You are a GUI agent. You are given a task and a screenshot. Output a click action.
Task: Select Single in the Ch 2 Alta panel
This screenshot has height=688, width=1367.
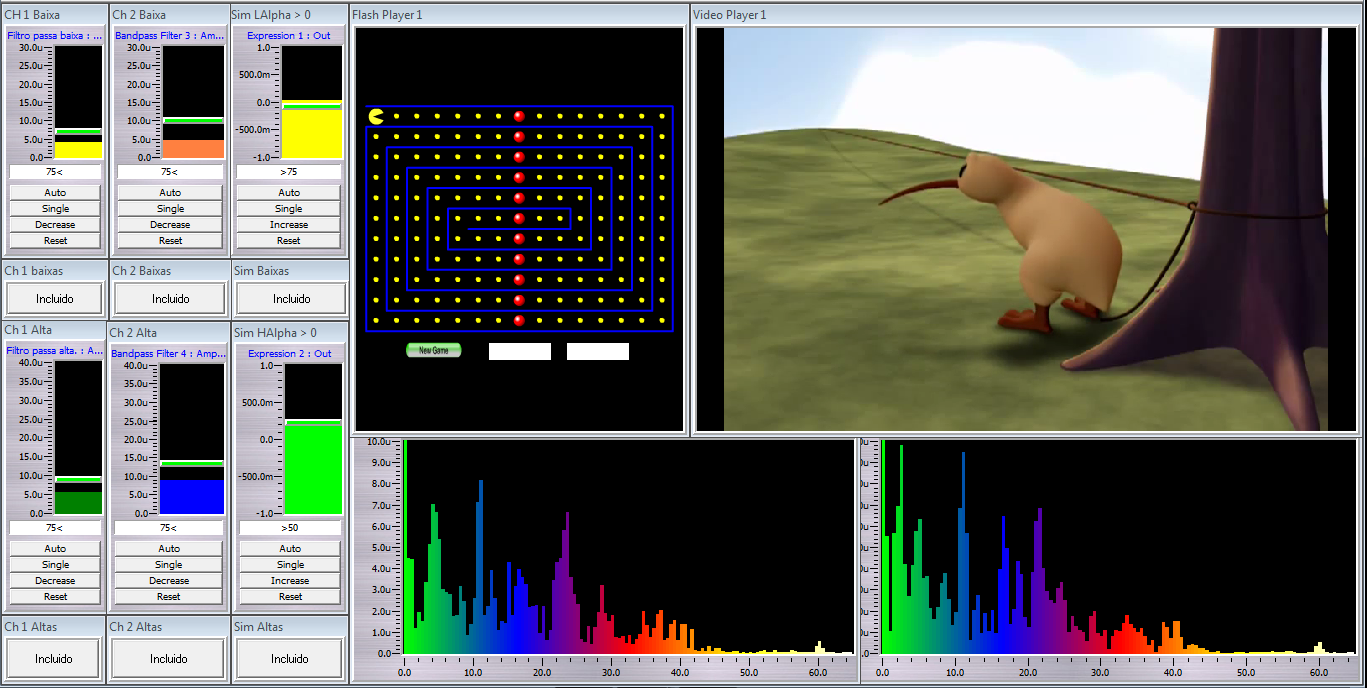(169, 564)
